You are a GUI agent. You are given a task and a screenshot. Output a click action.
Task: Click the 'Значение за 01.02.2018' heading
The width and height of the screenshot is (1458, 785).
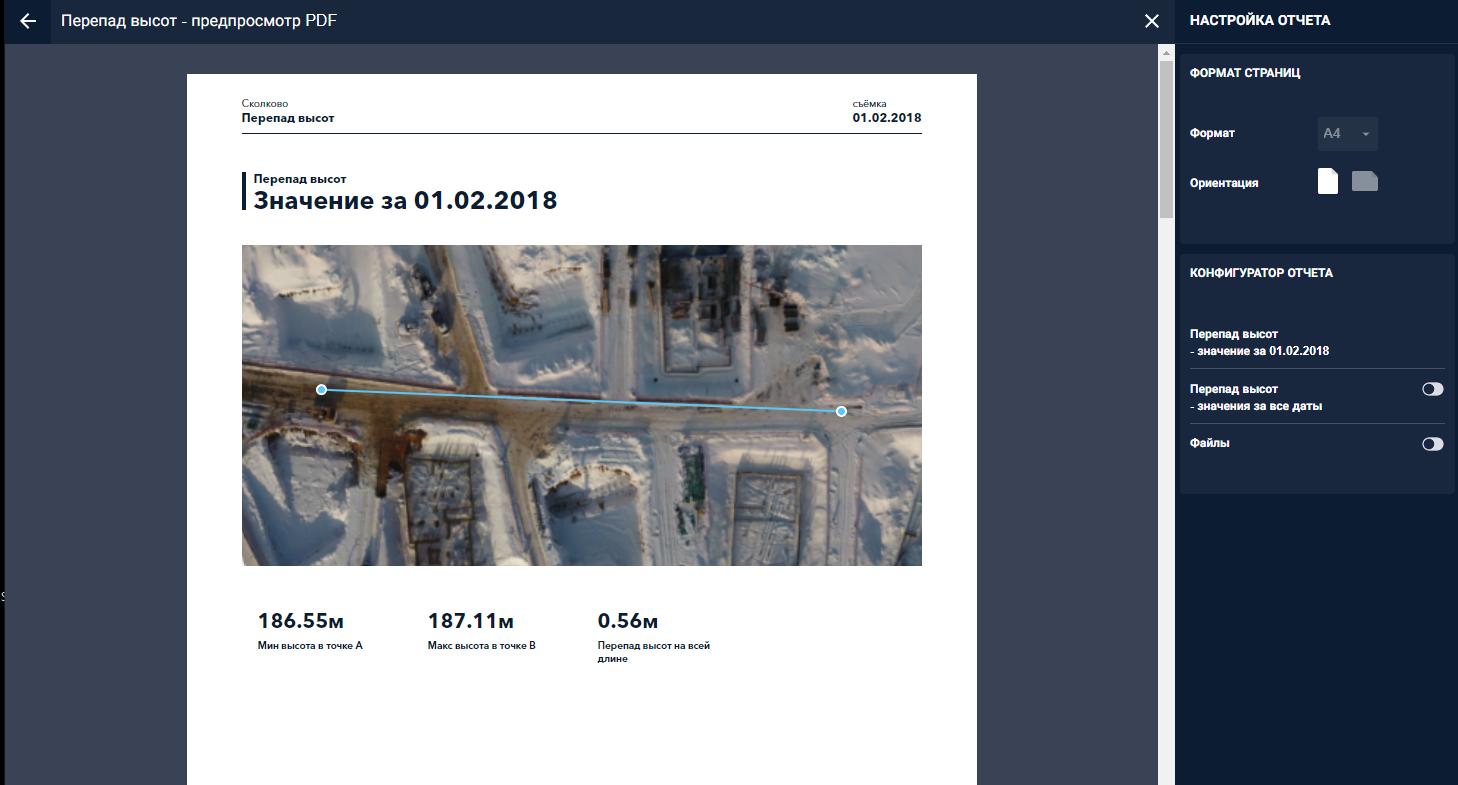tap(405, 200)
